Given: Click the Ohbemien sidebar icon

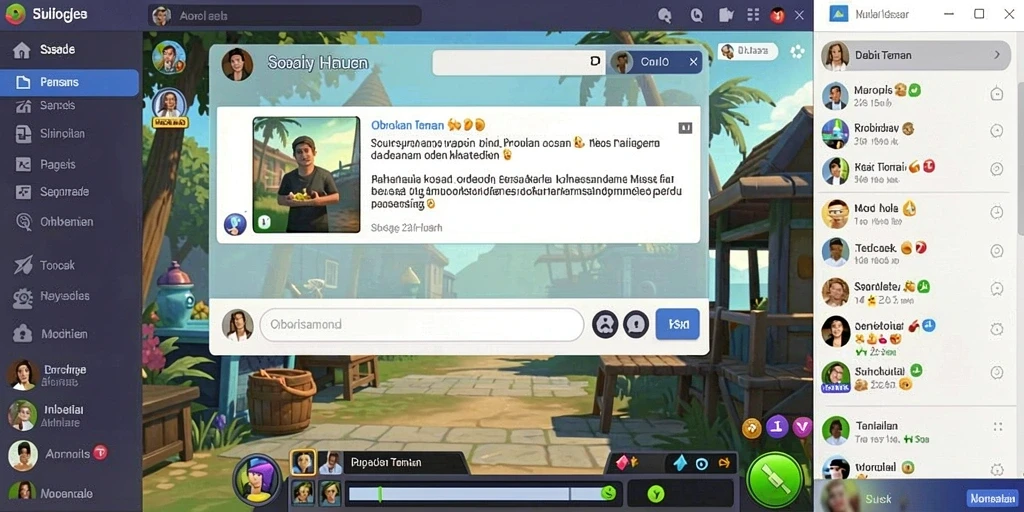Looking at the screenshot, I should point(23,222).
